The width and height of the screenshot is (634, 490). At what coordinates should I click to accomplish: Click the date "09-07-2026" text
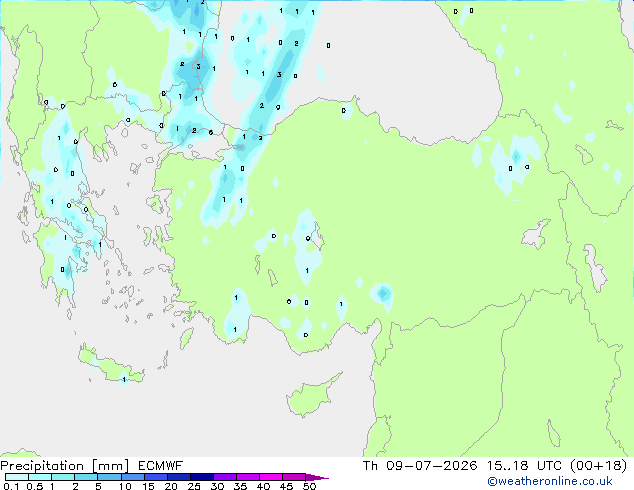431,466
